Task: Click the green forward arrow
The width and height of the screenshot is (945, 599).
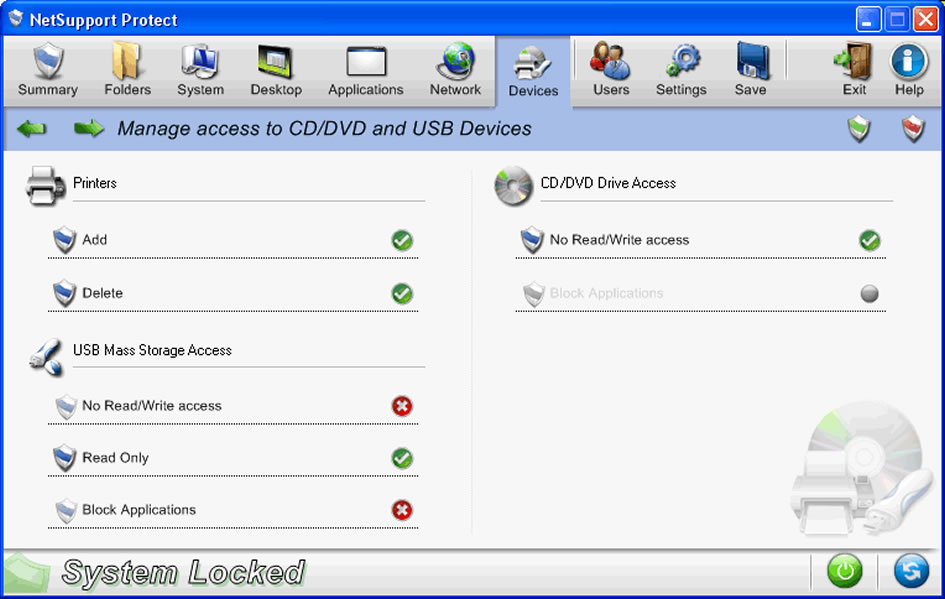Action: click(89, 128)
